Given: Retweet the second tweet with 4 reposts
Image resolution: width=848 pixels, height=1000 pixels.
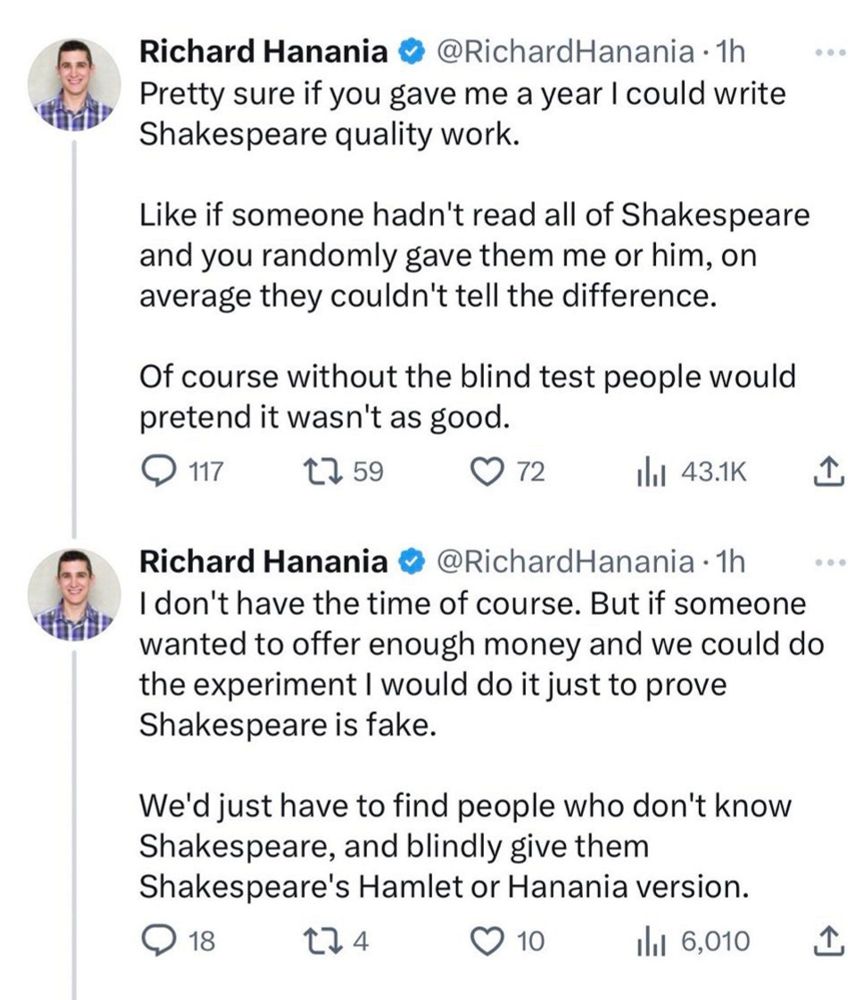Looking at the screenshot, I should click(325, 940).
